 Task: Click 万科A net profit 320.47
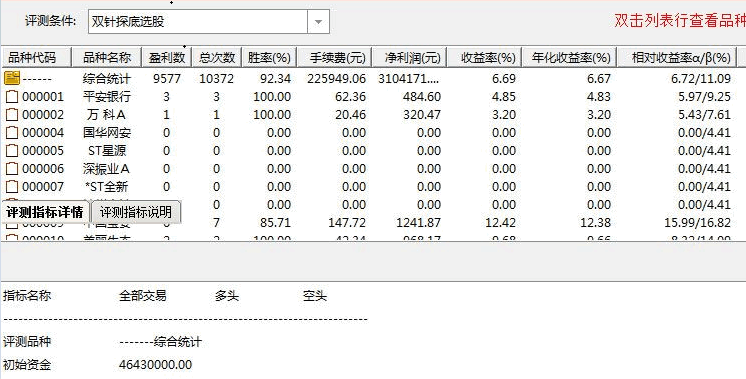pos(422,115)
